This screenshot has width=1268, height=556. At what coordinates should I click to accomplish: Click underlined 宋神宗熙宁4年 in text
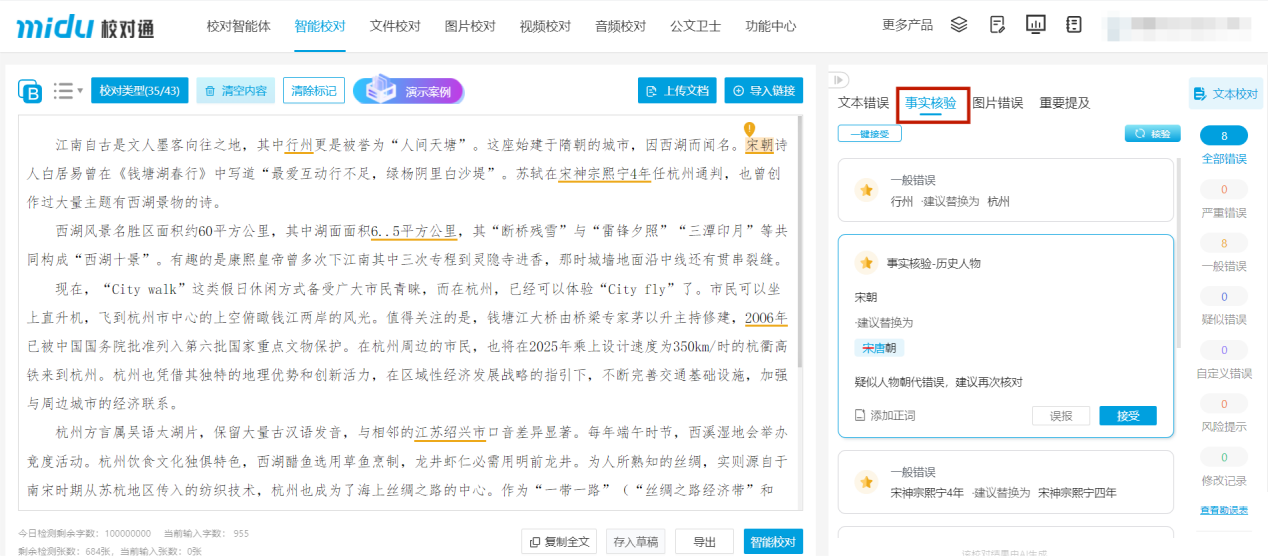tap(605, 174)
